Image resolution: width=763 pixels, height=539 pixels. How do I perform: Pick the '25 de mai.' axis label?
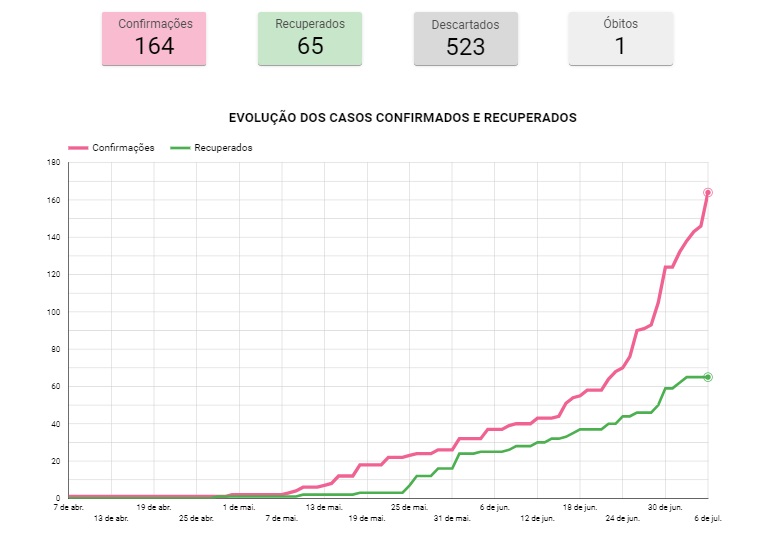[409, 507]
